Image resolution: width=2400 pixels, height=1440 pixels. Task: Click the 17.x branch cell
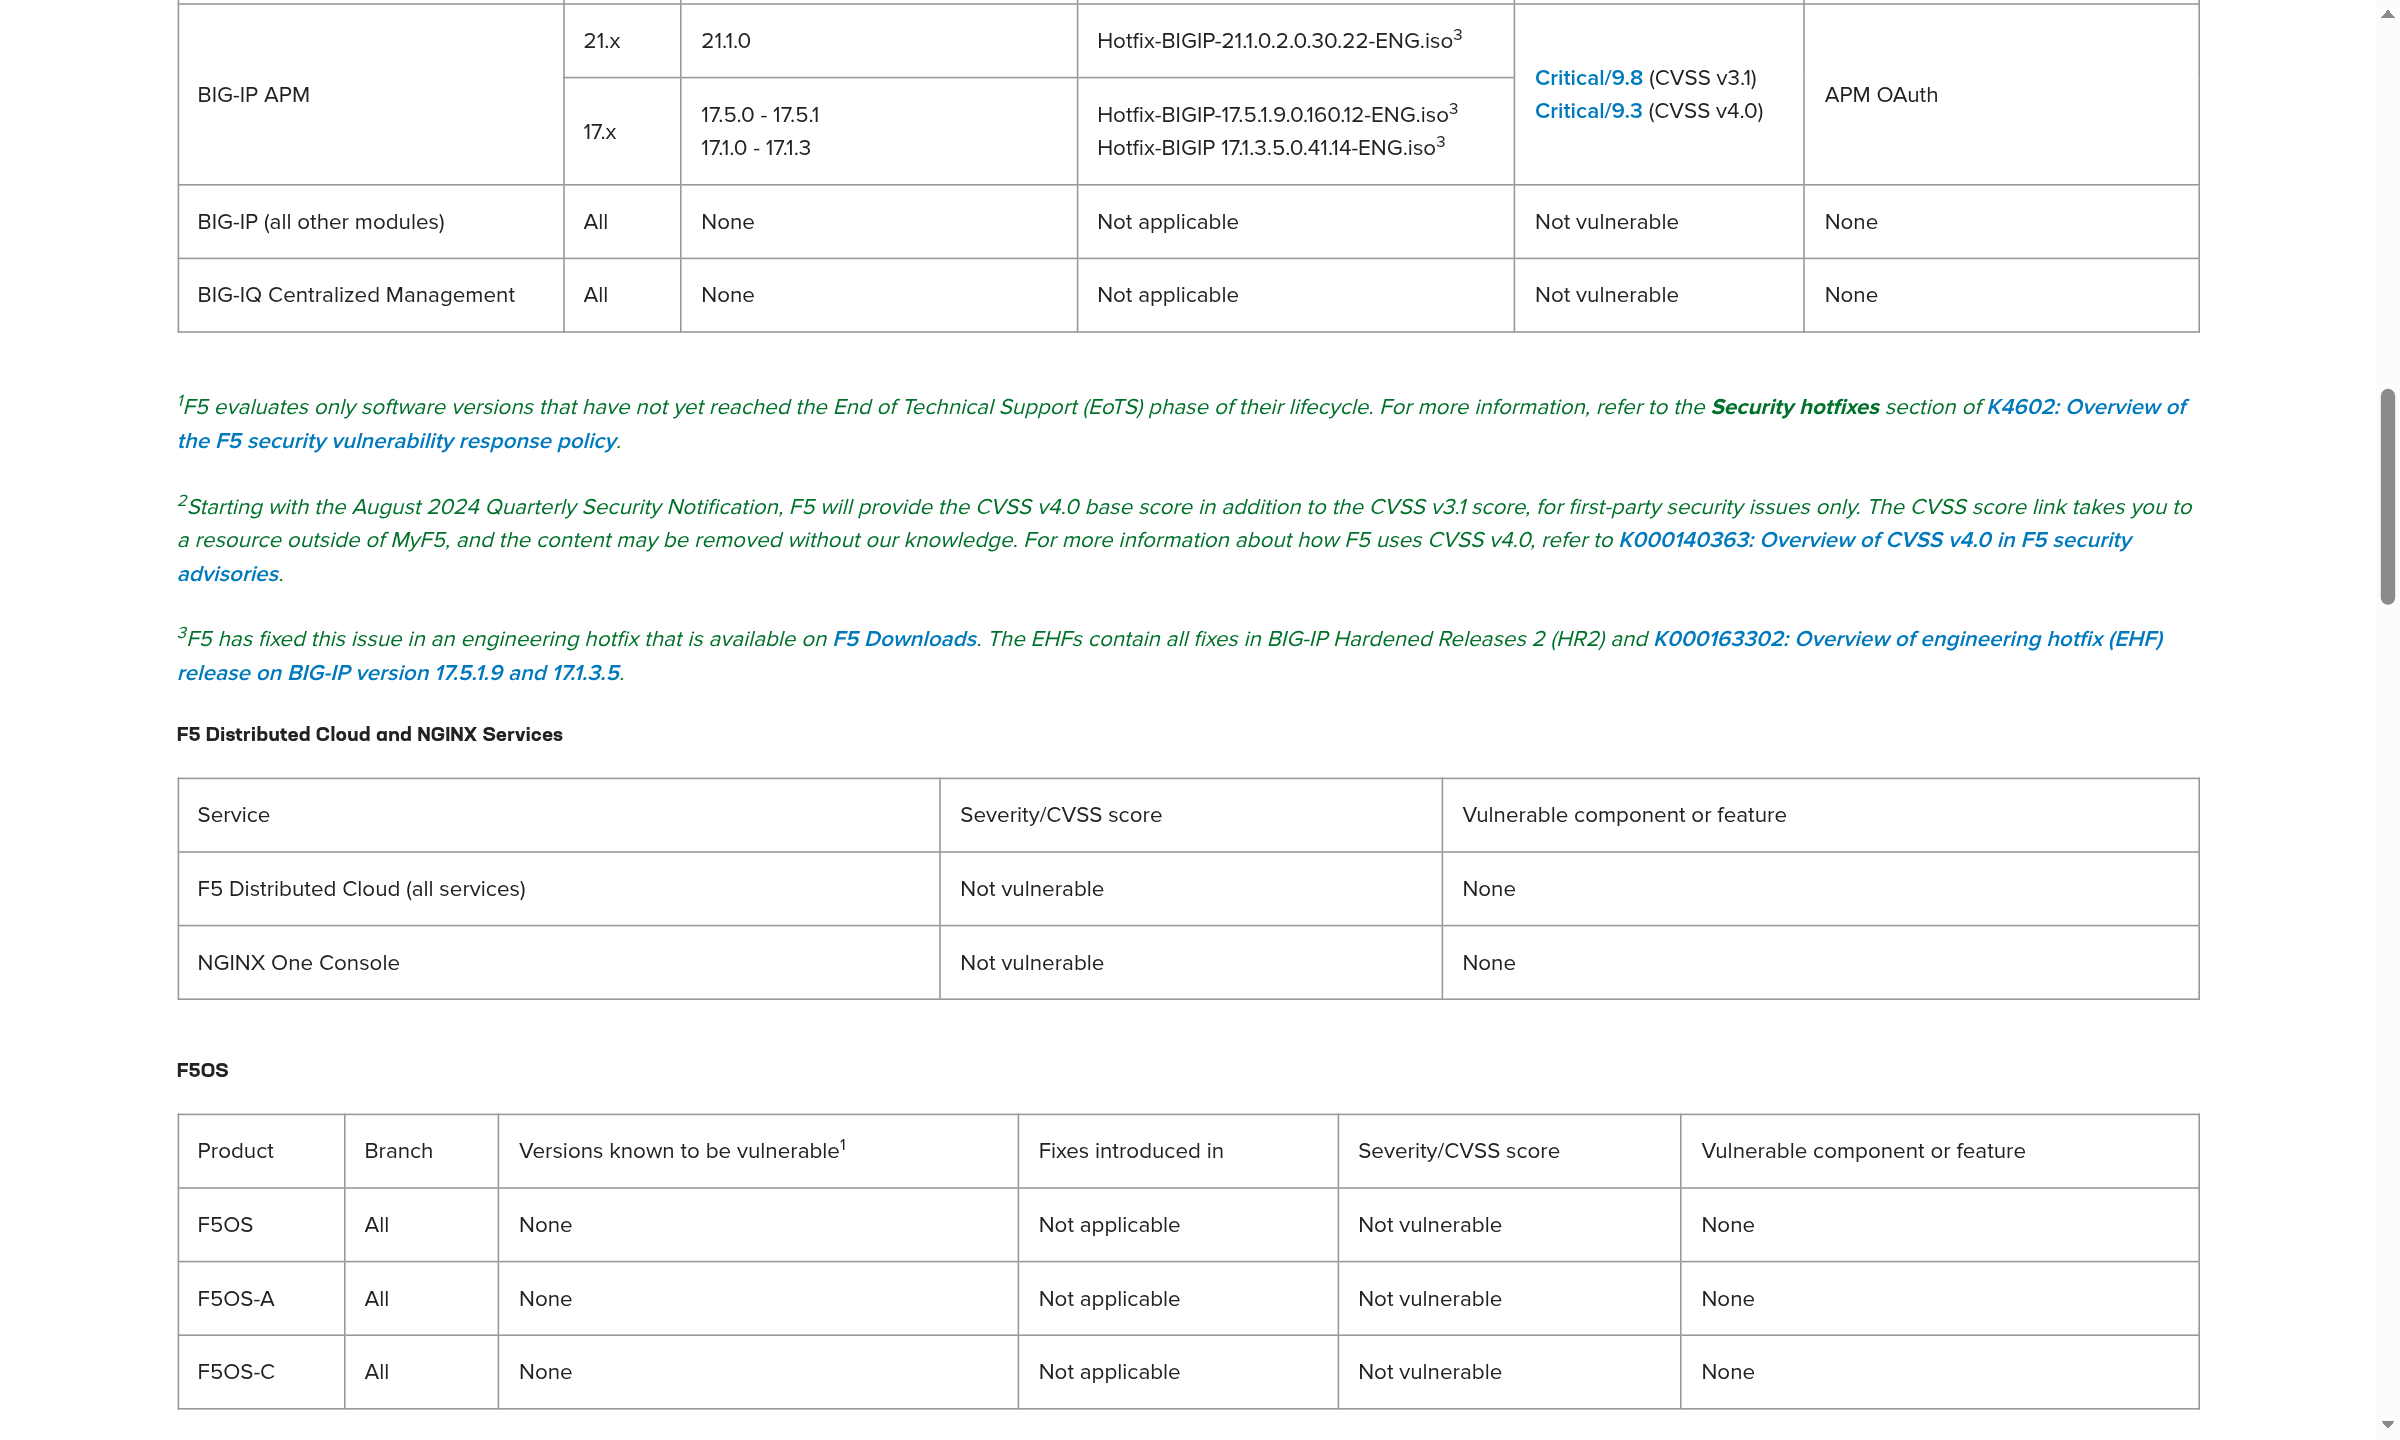(622, 132)
